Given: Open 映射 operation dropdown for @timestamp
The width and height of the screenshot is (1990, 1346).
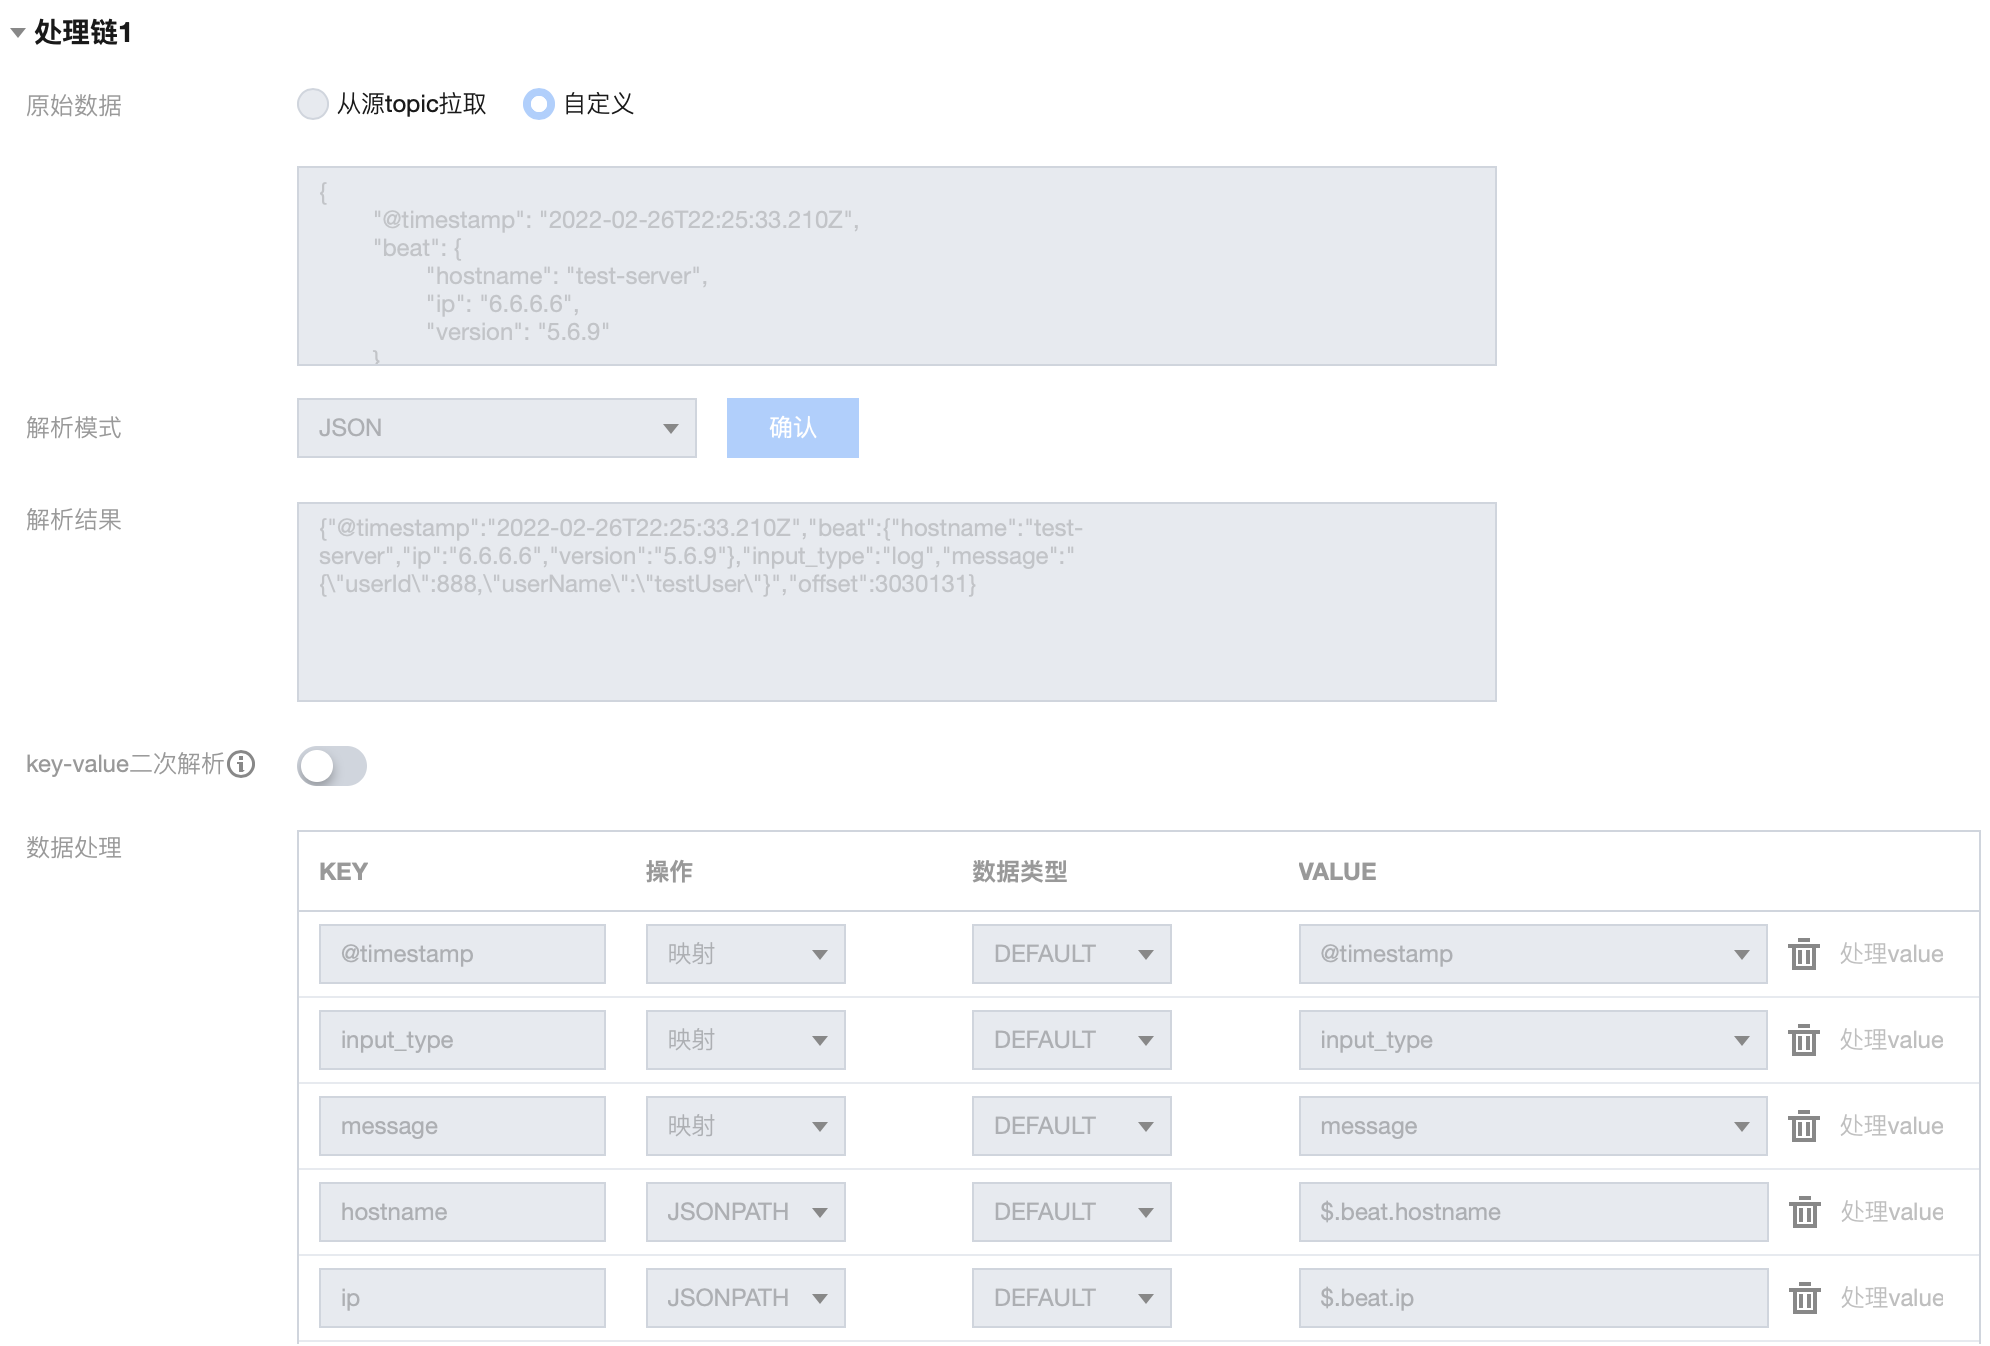Looking at the screenshot, I should point(745,954).
